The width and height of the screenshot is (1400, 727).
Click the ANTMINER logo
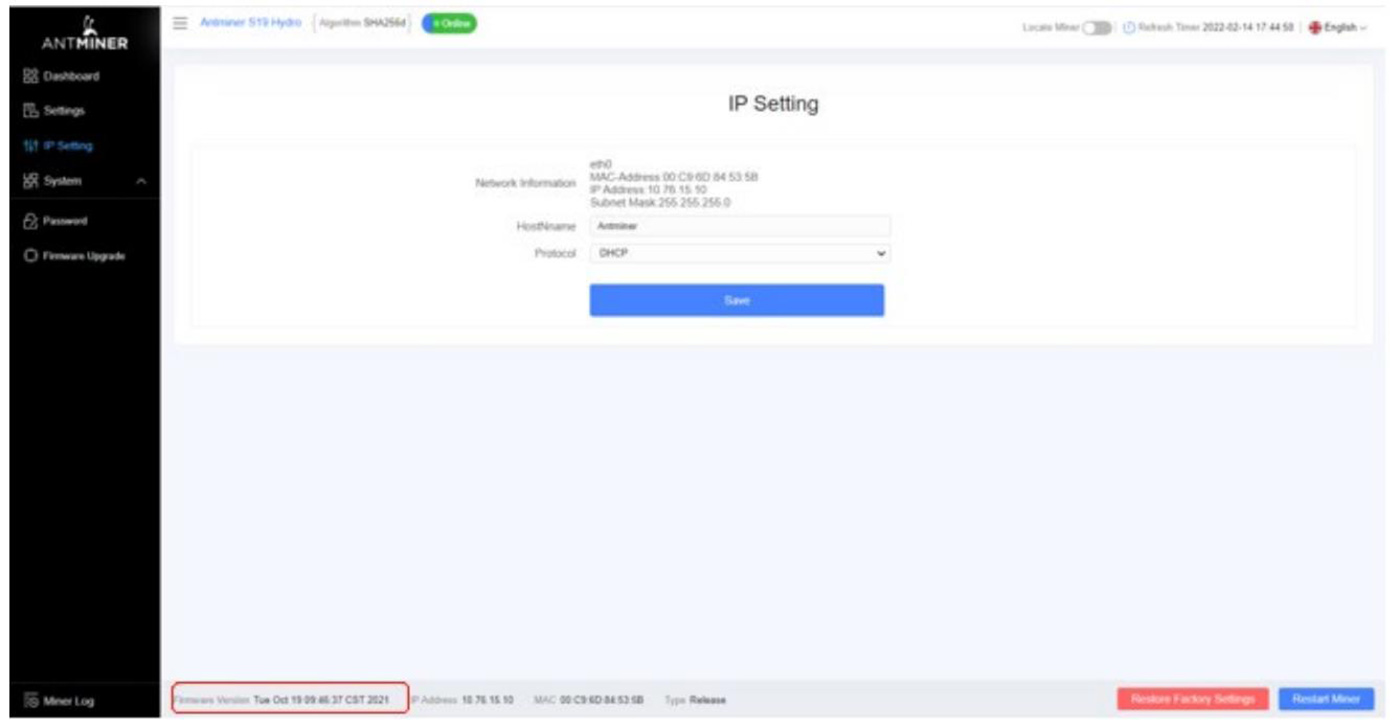(82, 31)
